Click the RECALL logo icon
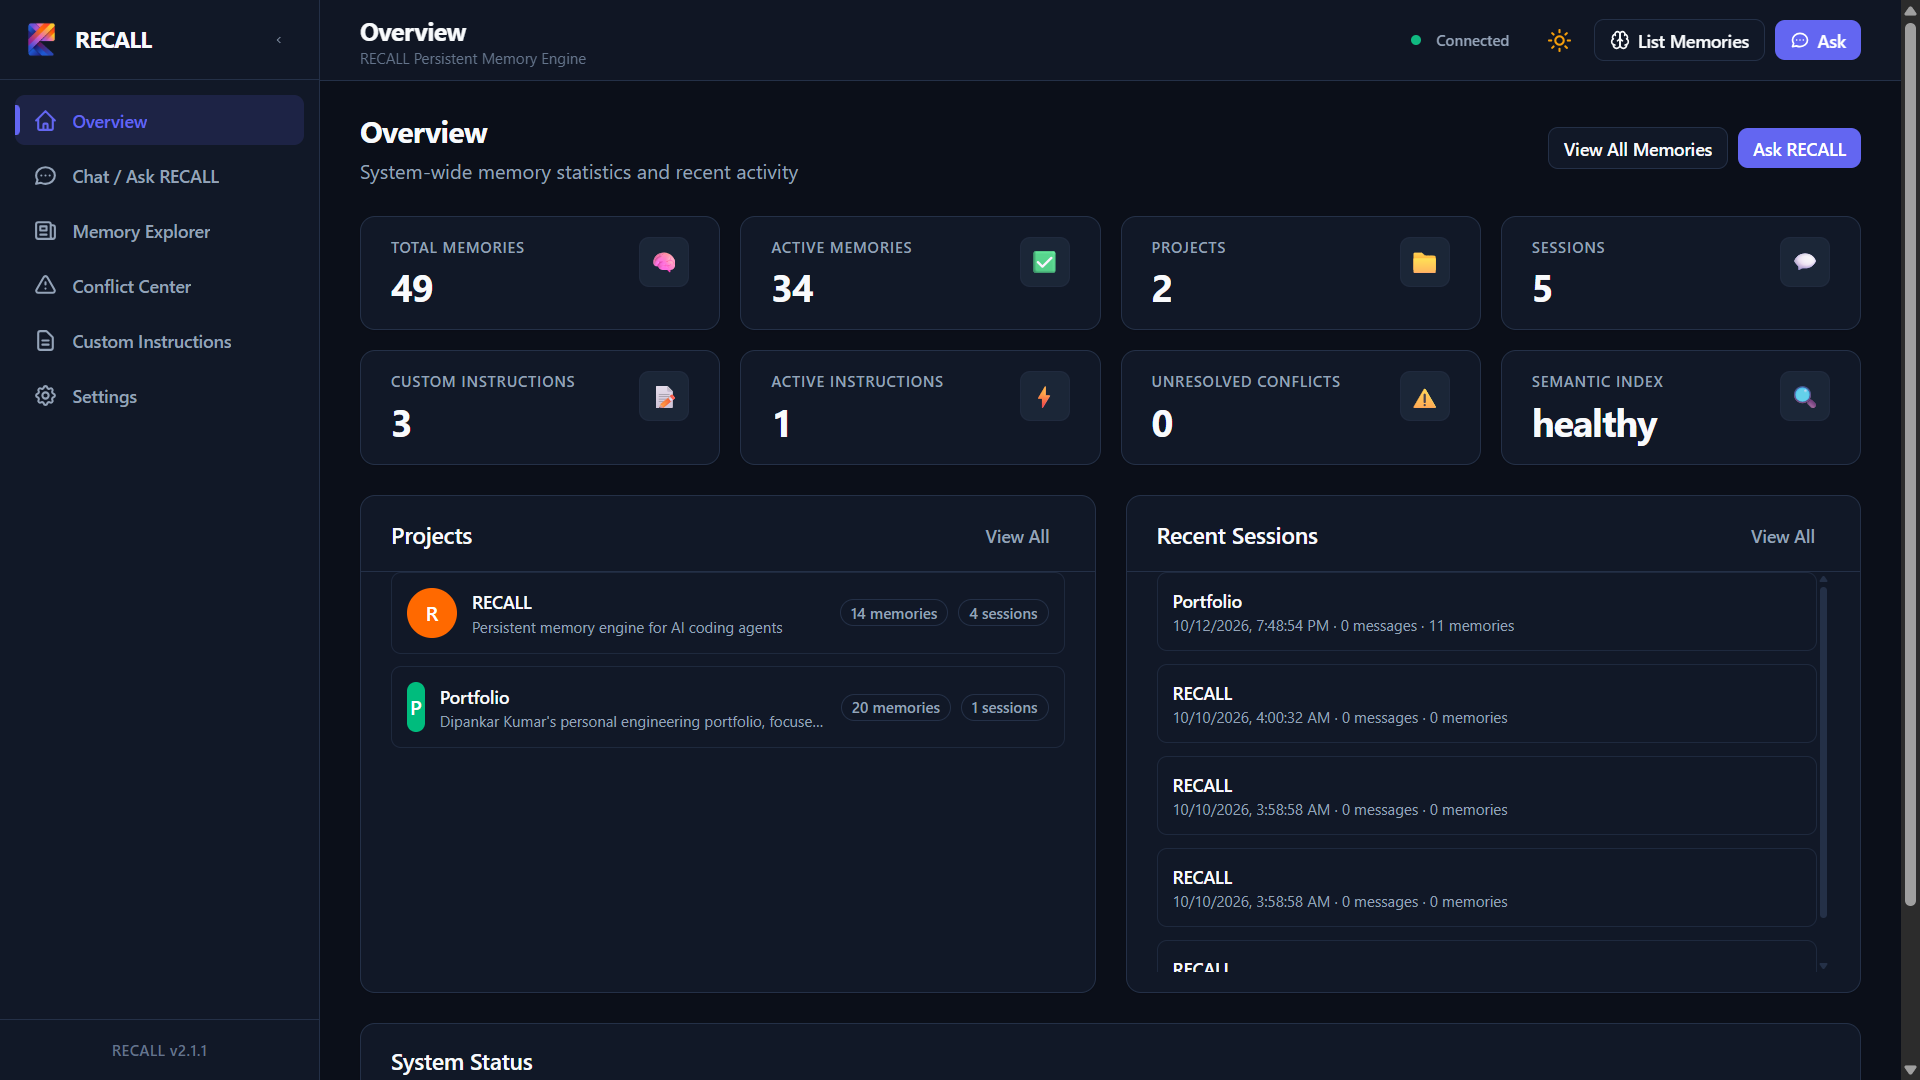This screenshot has height=1080, width=1920. point(42,40)
